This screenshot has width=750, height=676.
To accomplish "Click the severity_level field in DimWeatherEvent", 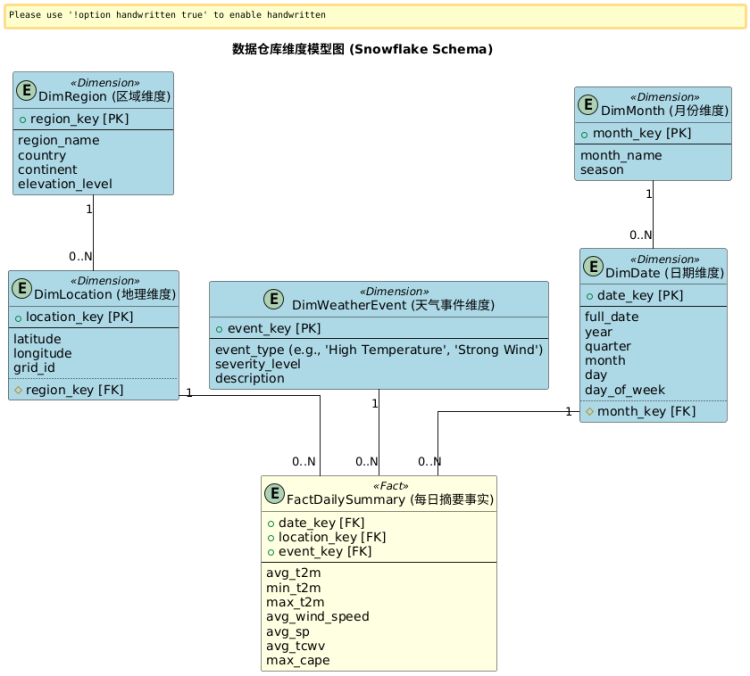I will tap(257, 364).
